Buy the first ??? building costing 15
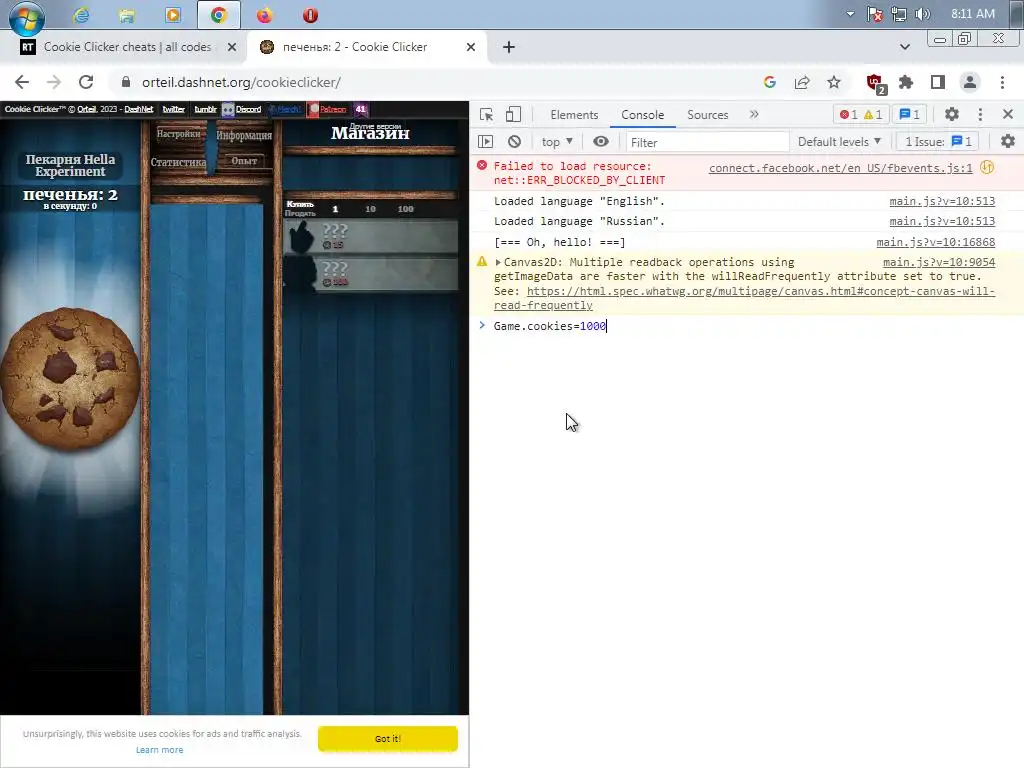Image resolution: width=1024 pixels, height=768 pixels. pyautogui.click(x=370, y=236)
